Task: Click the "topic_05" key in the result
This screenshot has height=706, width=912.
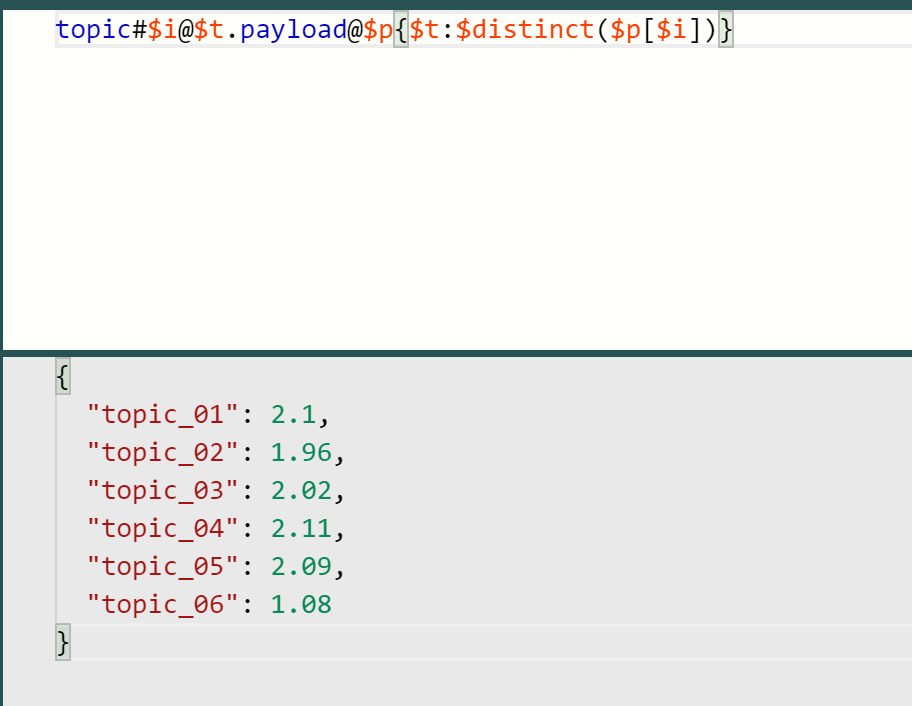Action: point(163,566)
